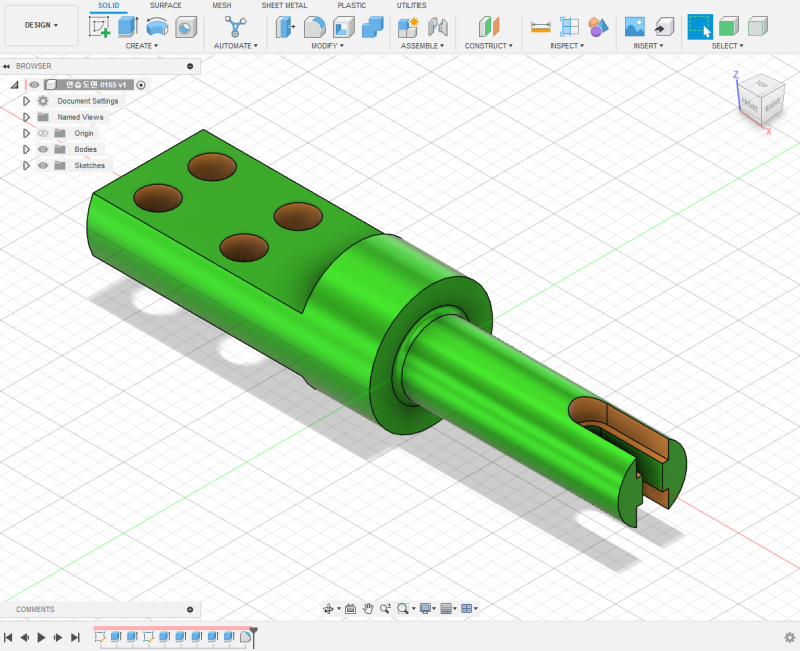Image resolution: width=800 pixels, height=651 pixels.
Task: Open the Insert image icon
Action: [634, 27]
